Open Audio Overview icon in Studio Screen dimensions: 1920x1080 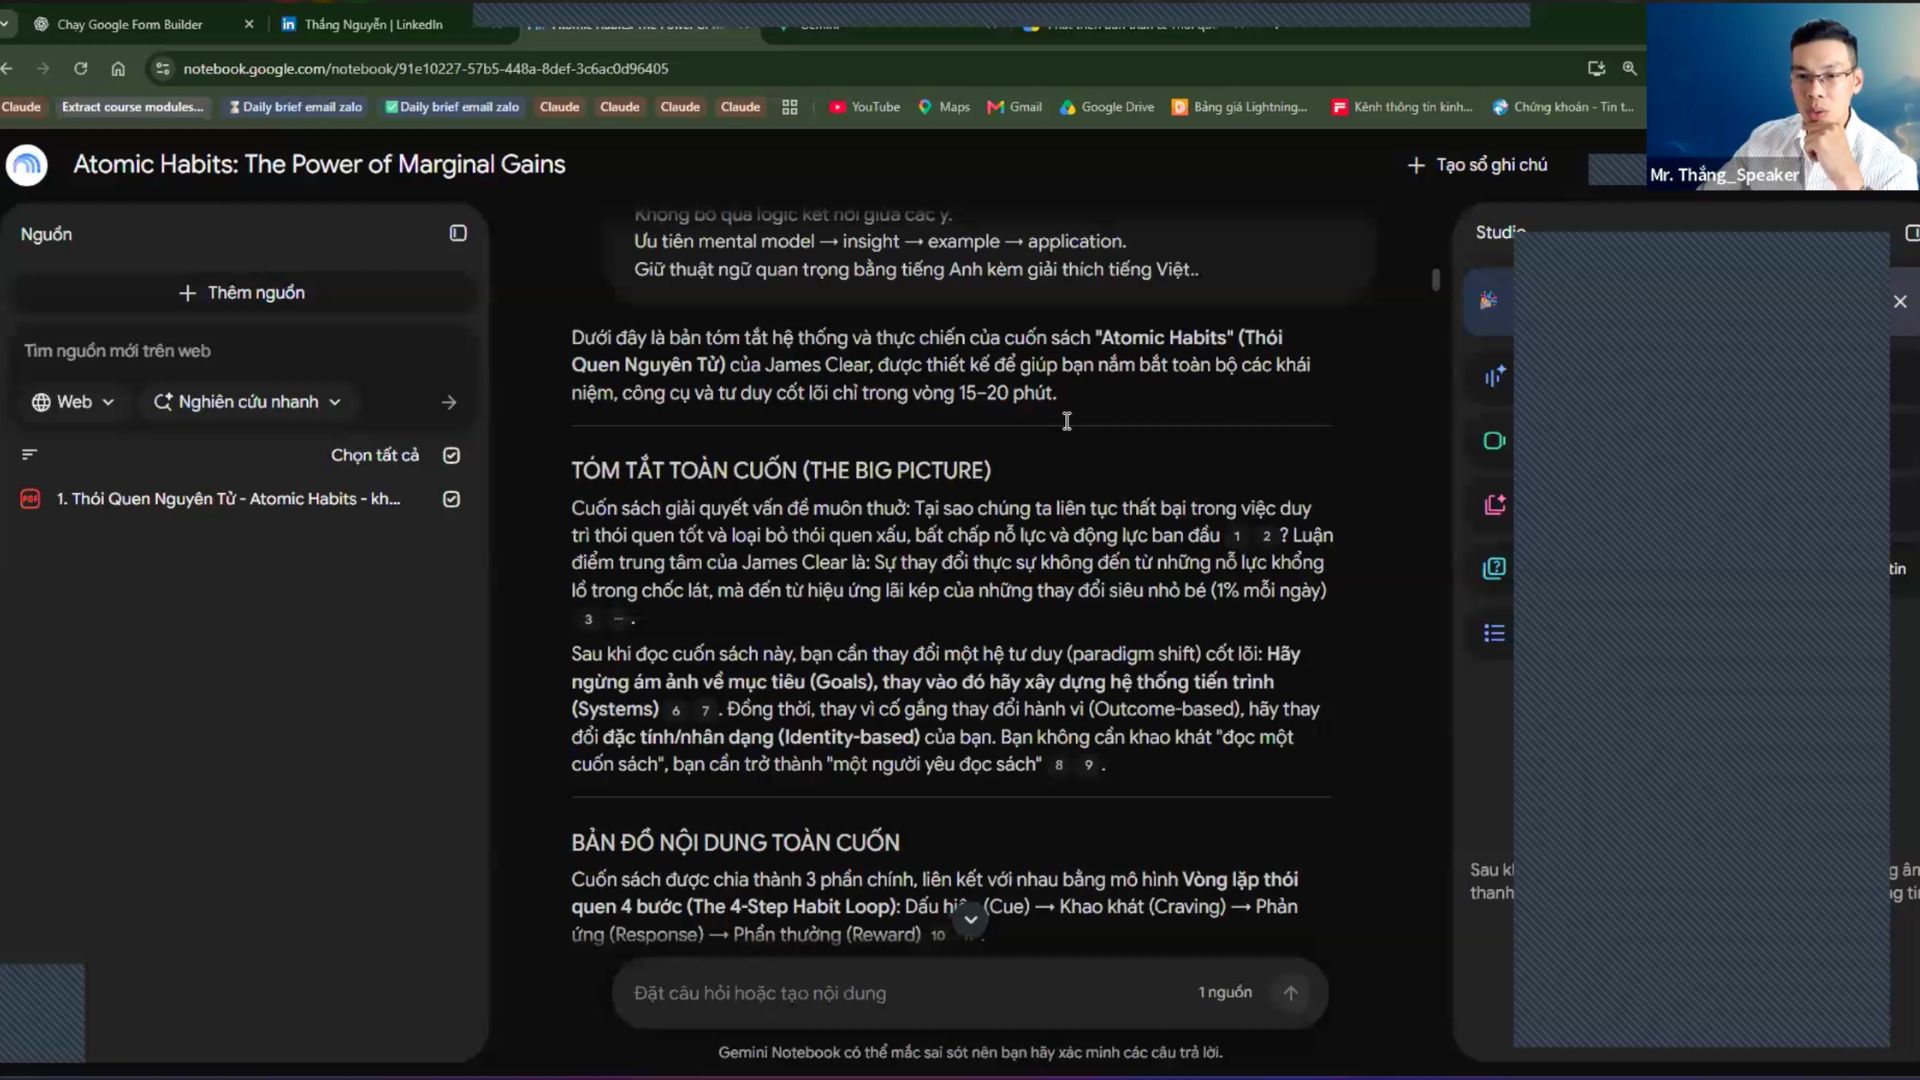1494,377
